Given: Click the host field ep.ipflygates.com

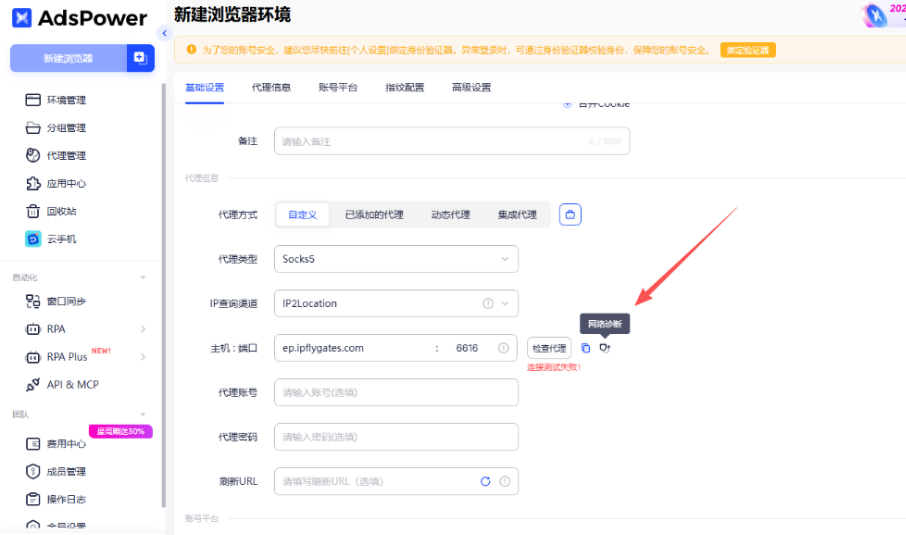Looking at the screenshot, I should pos(354,348).
